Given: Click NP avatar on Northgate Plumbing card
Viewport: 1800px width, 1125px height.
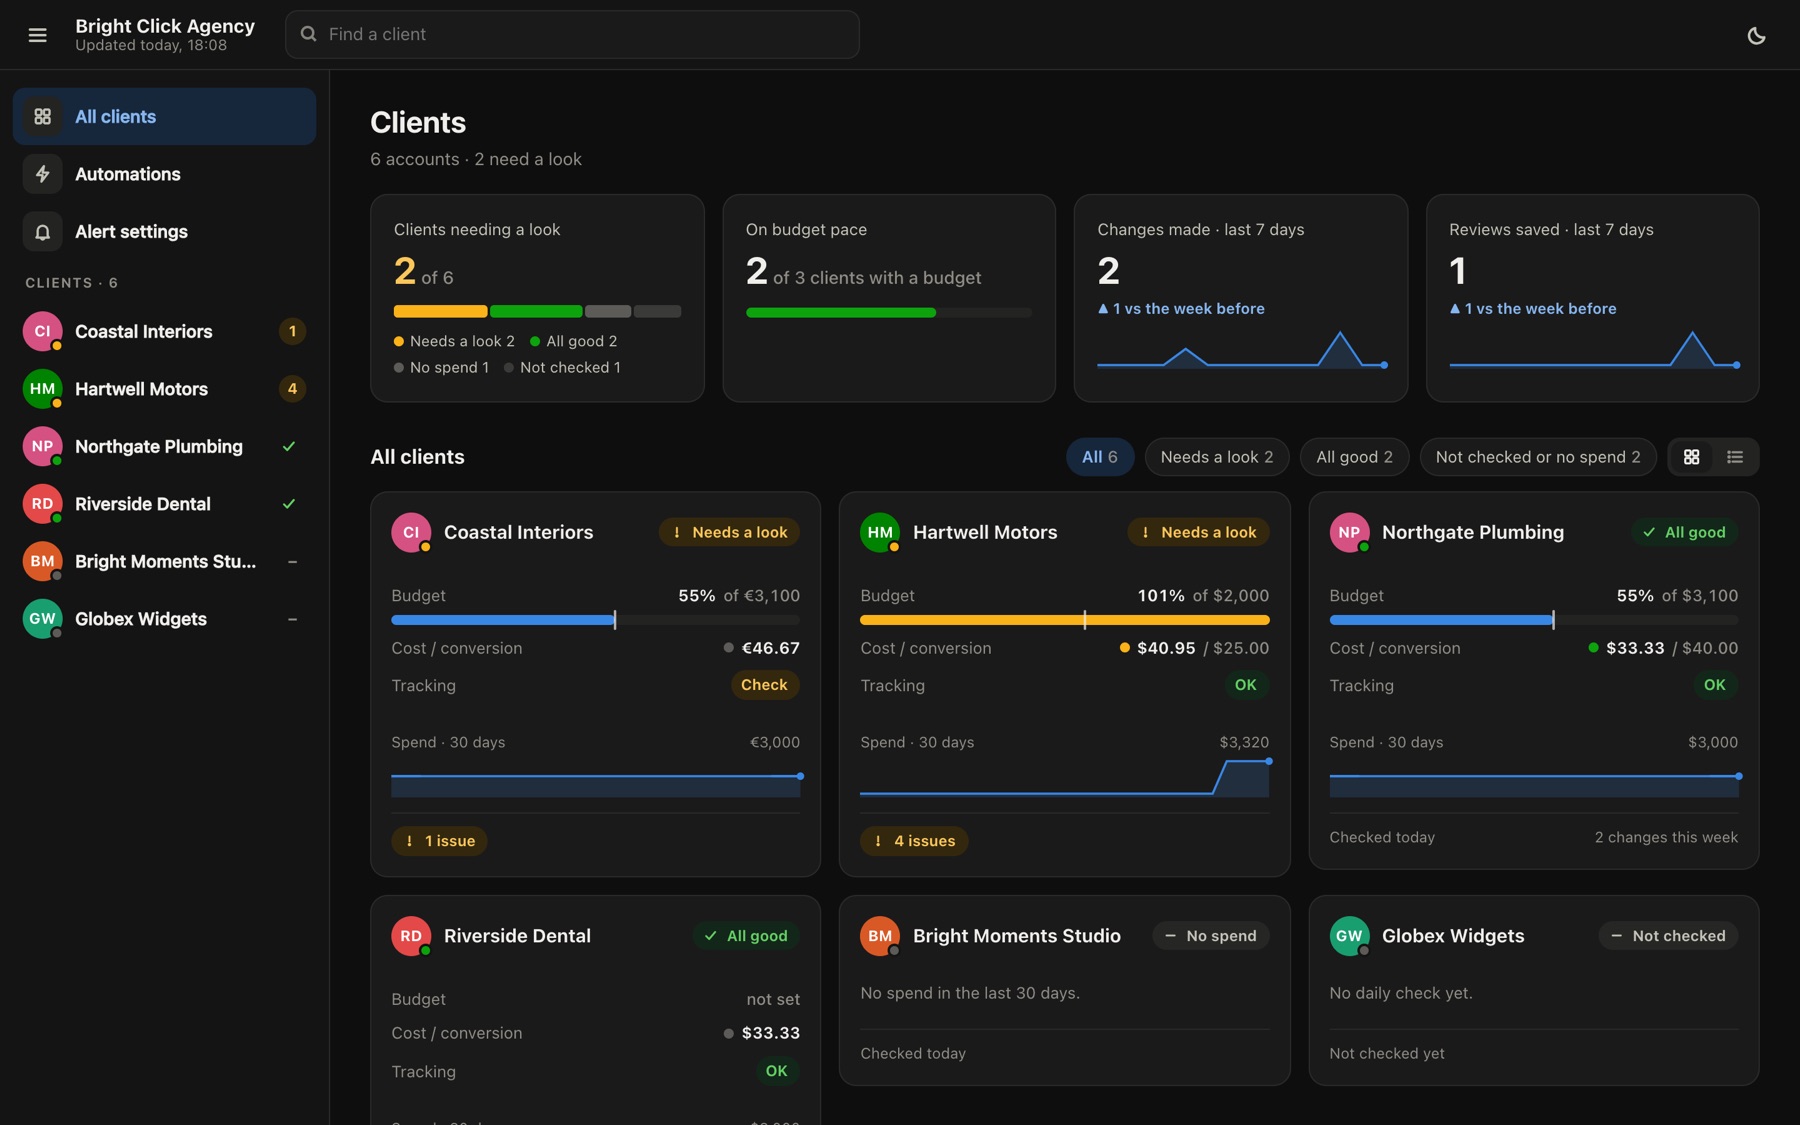Looking at the screenshot, I should (x=1349, y=532).
